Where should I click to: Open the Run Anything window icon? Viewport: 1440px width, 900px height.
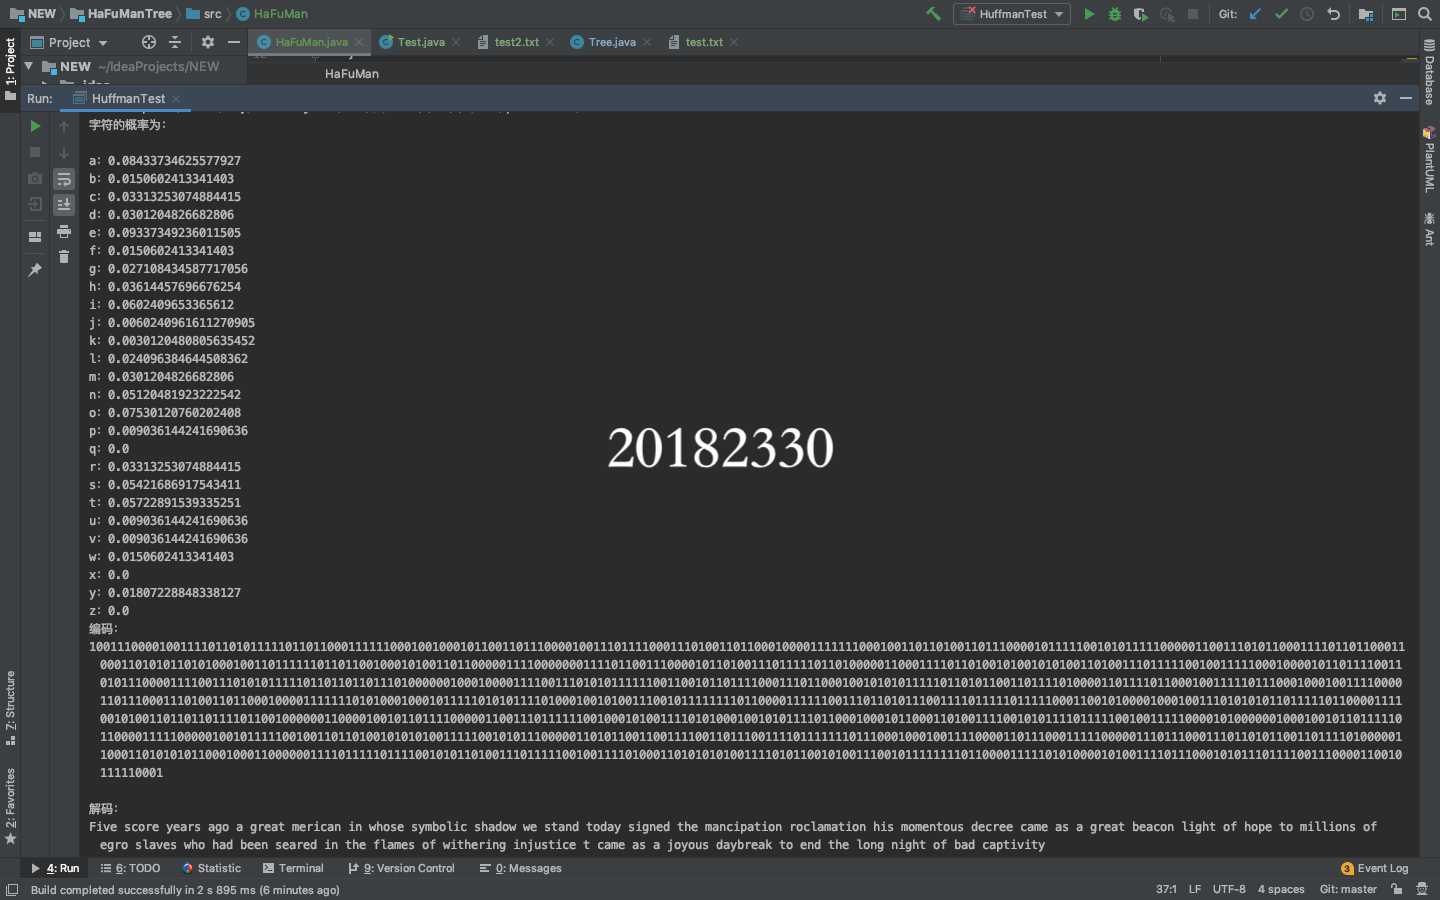click(x=1399, y=14)
